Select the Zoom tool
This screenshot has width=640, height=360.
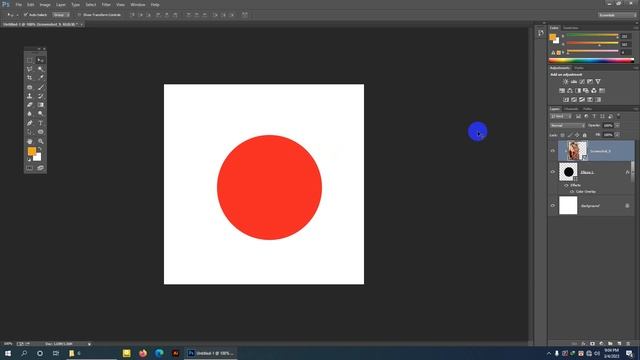(x=40, y=141)
